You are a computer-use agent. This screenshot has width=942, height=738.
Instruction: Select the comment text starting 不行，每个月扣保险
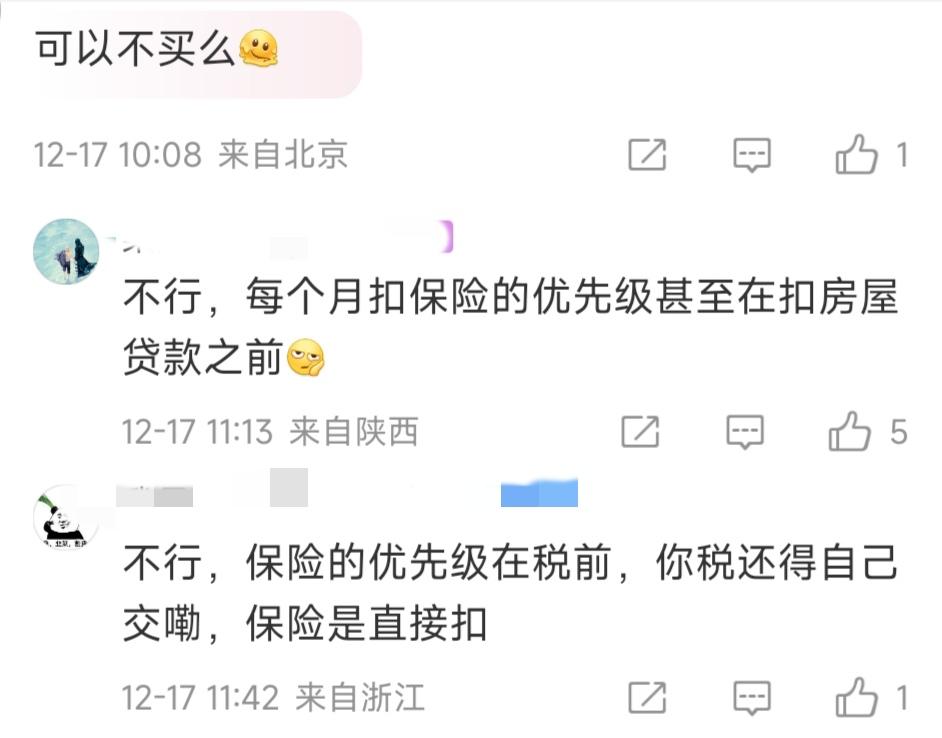tap(511, 327)
